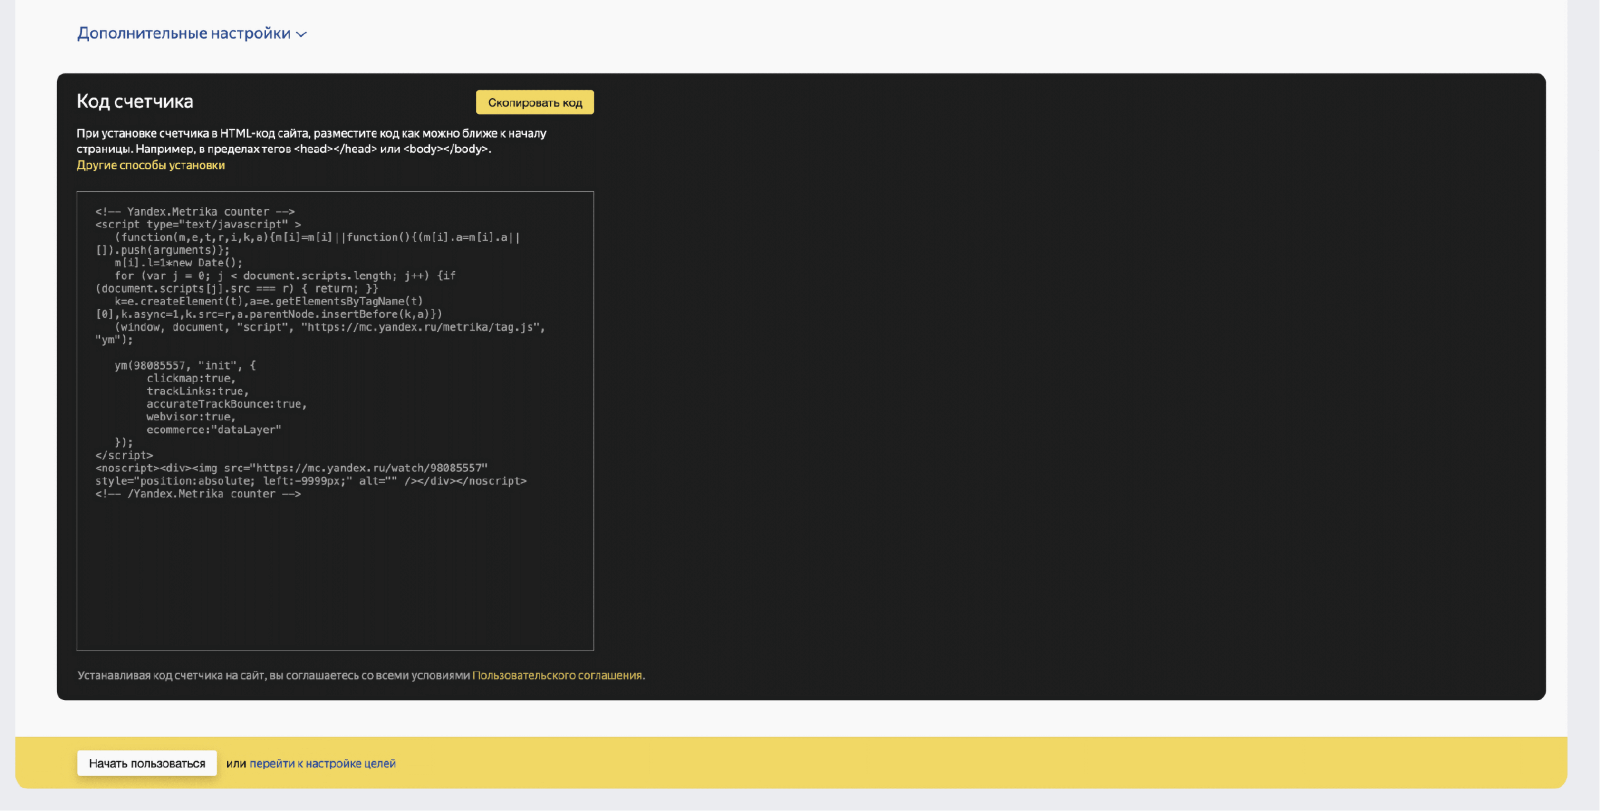Click the Yandex.Metrika counter opening comment line
The width and height of the screenshot is (1600, 811).
[195, 212]
